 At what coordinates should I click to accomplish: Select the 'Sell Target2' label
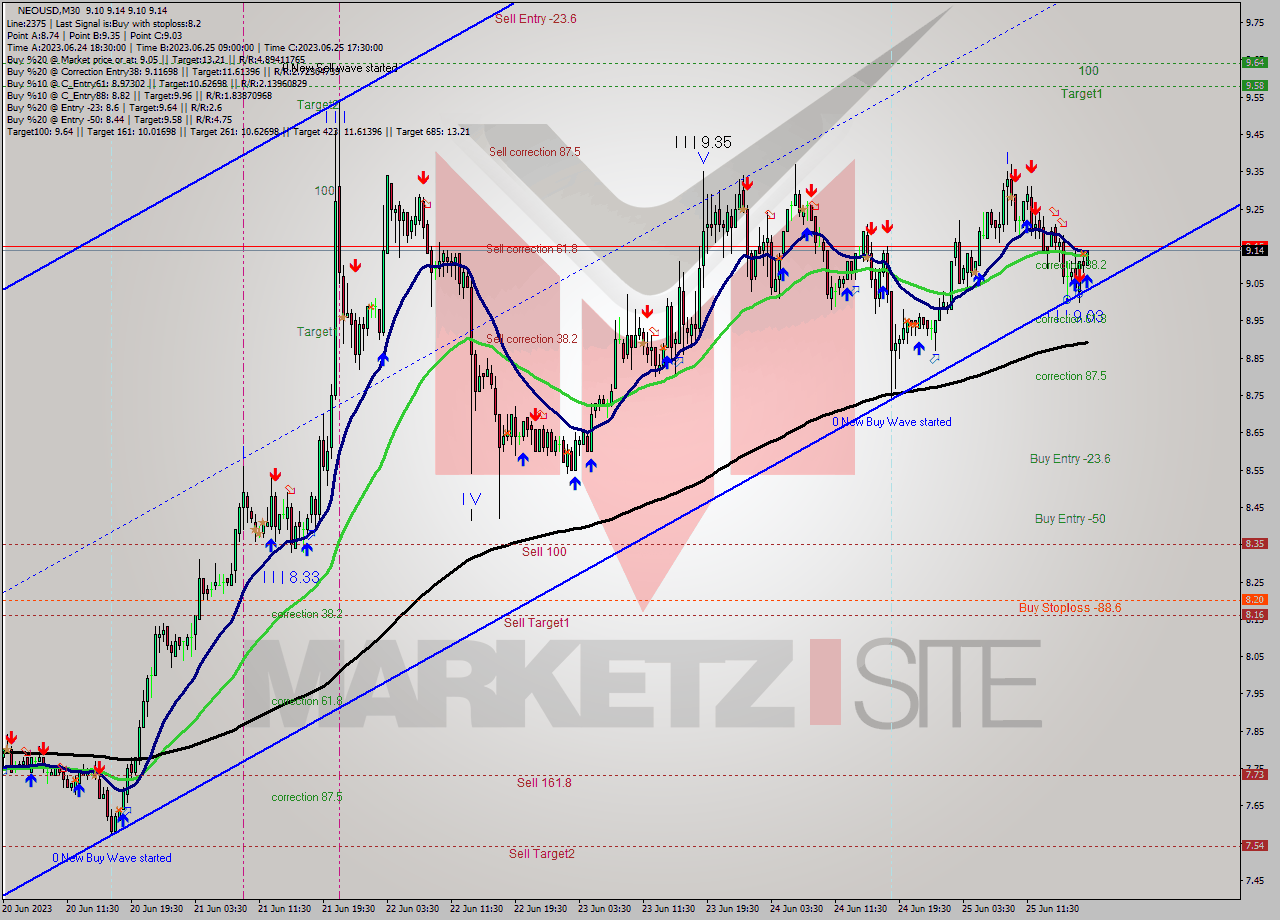click(541, 854)
